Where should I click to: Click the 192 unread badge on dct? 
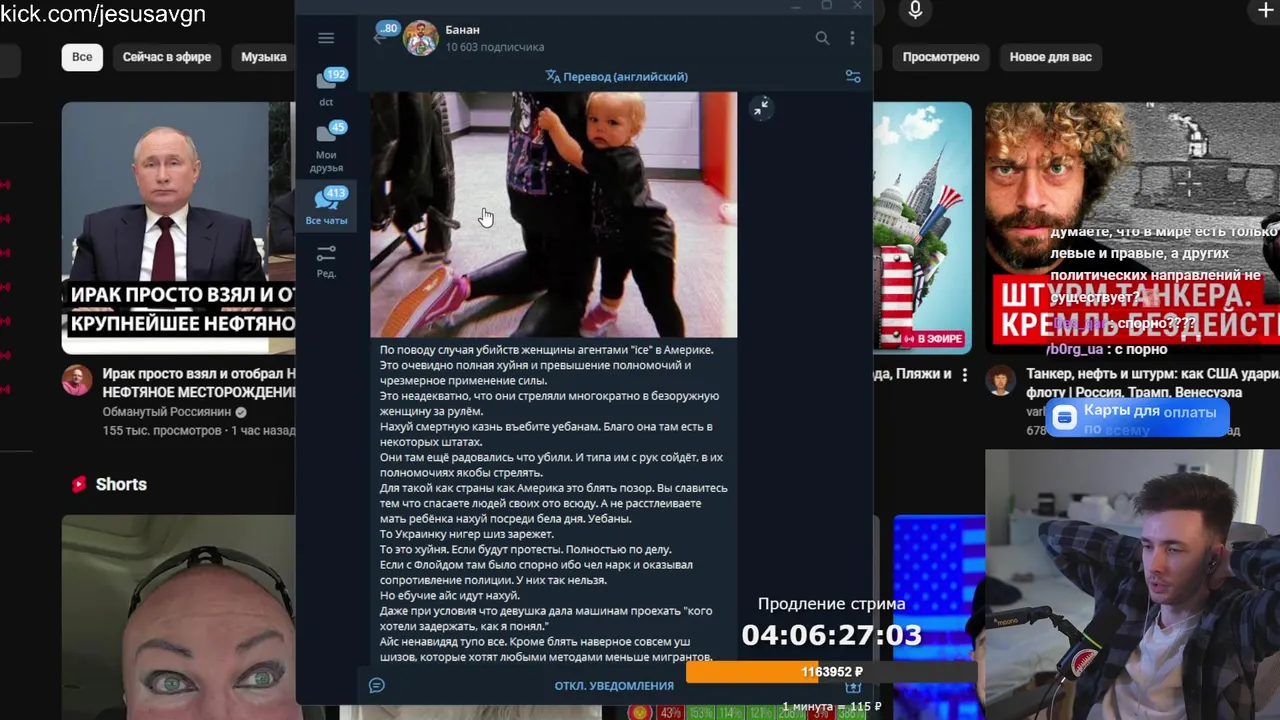pyautogui.click(x=335, y=74)
